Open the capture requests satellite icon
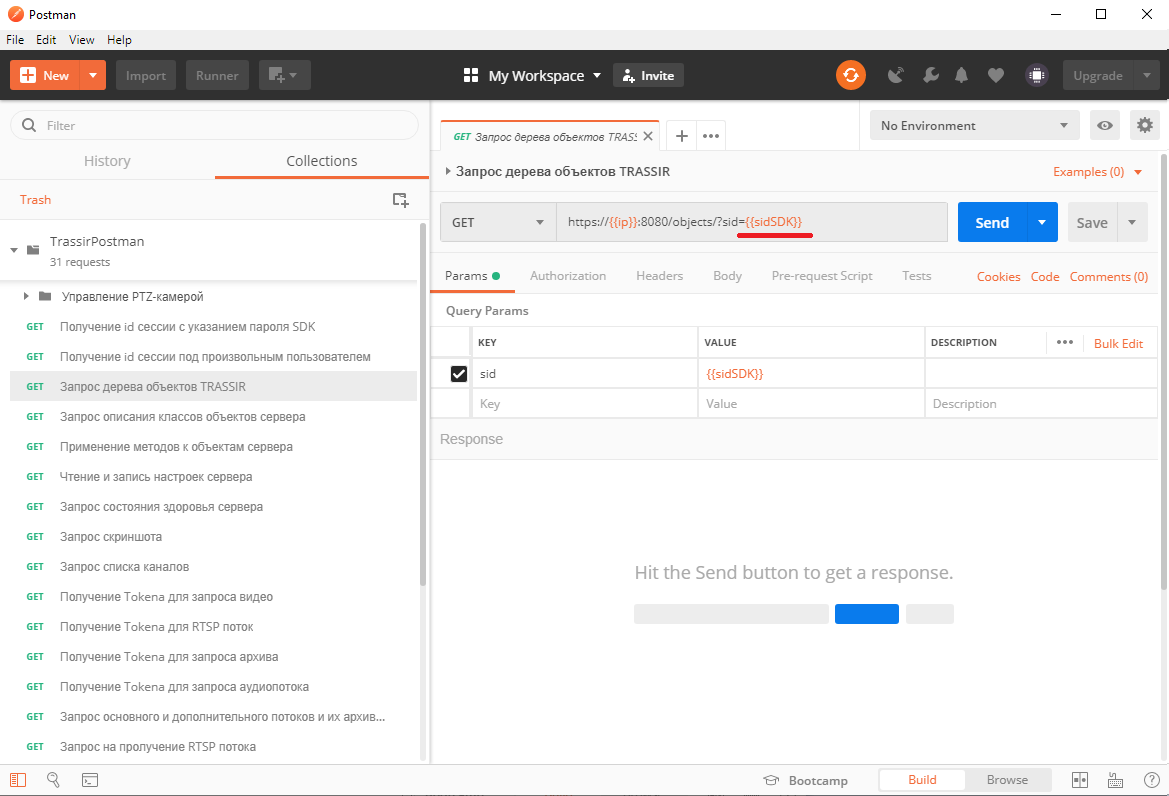 click(895, 75)
